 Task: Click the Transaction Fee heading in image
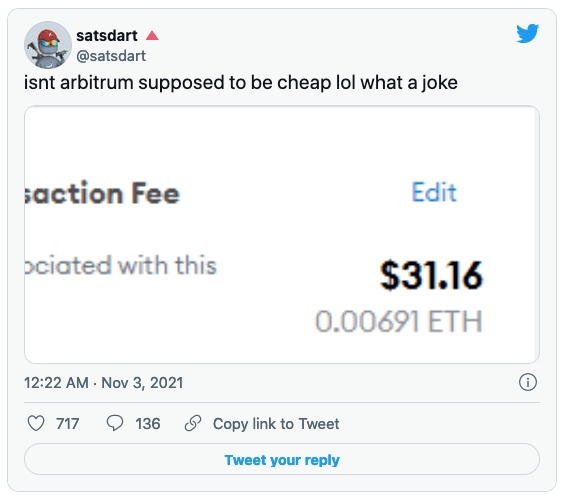tap(102, 194)
